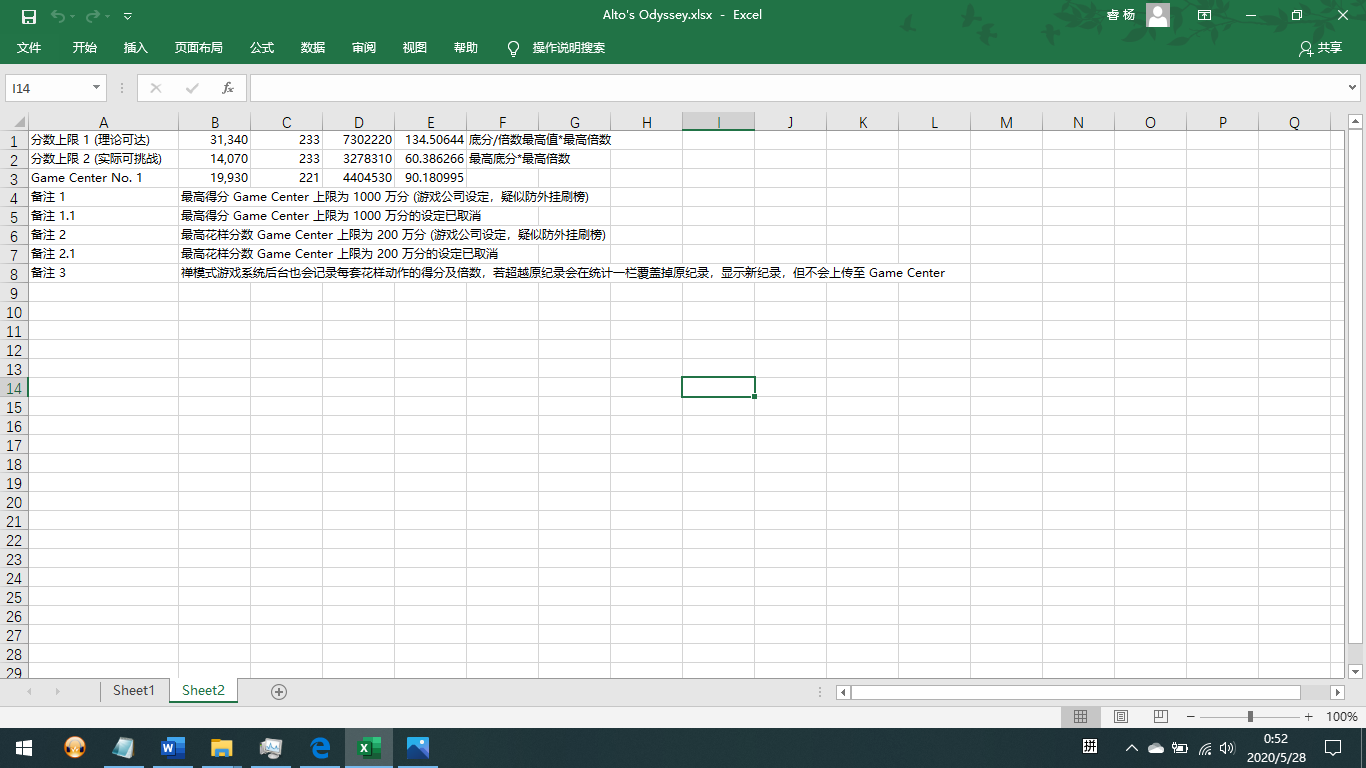Open the Customize Quick Access Toolbar dropdown
1366x768 pixels.
[x=127, y=16]
